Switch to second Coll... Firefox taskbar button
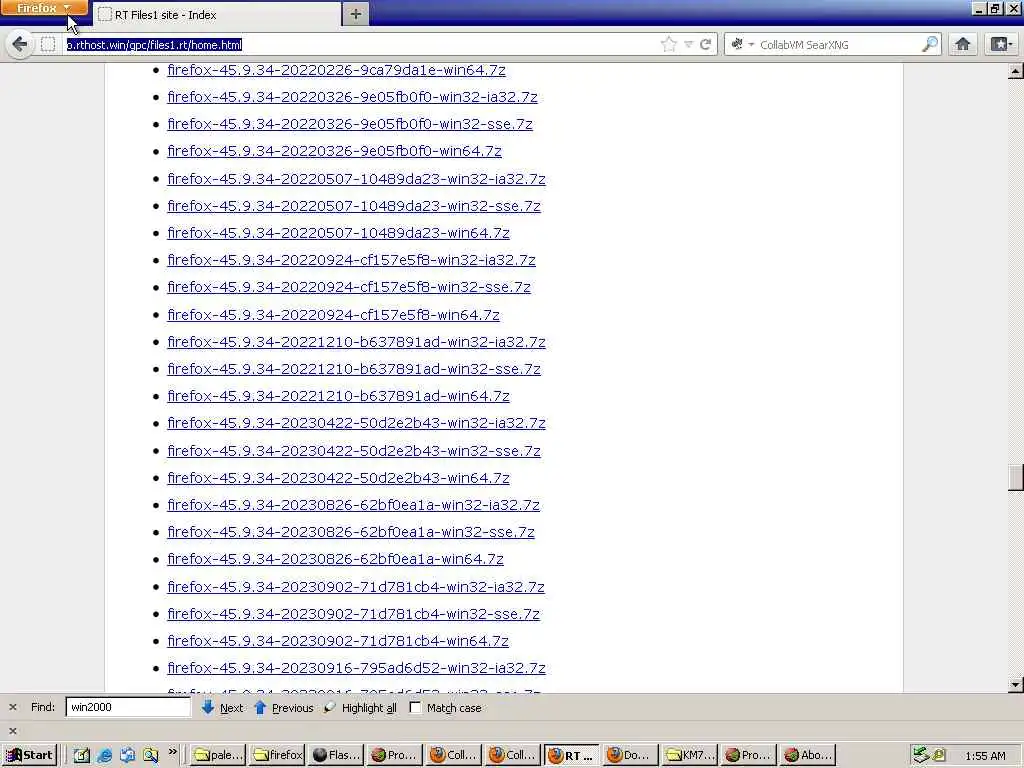1024x768 pixels. point(513,755)
